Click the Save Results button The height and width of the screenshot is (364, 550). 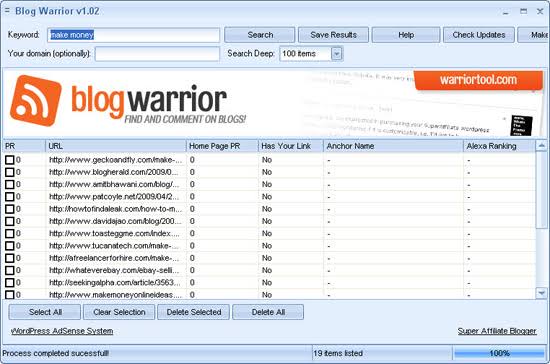333,35
